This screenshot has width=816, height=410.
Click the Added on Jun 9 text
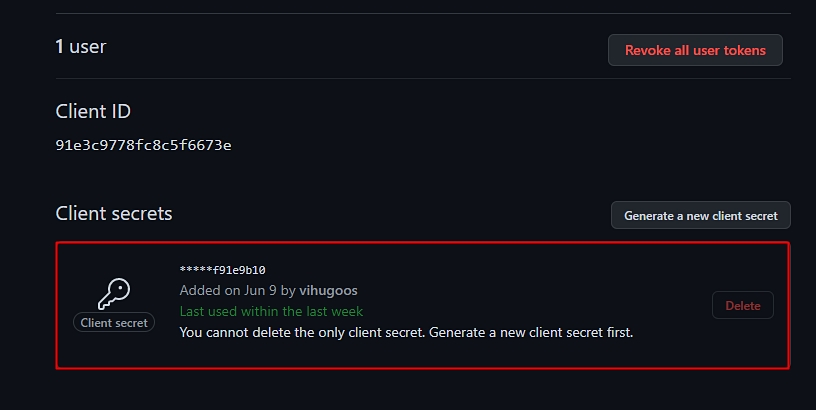pyautogui.click(x=228, y=290)
